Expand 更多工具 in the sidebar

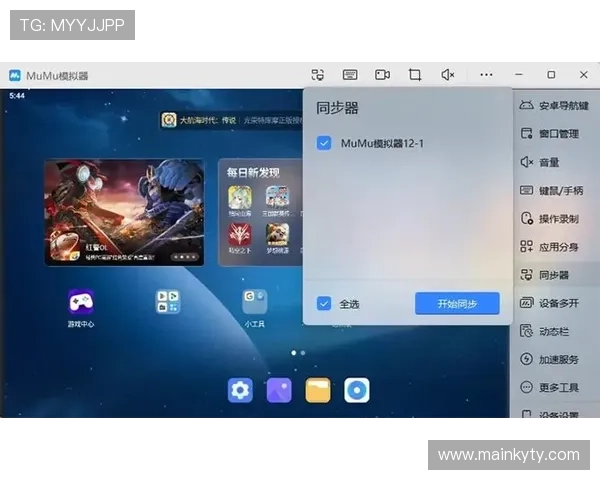pyautogui.click(x=557, y=387)
